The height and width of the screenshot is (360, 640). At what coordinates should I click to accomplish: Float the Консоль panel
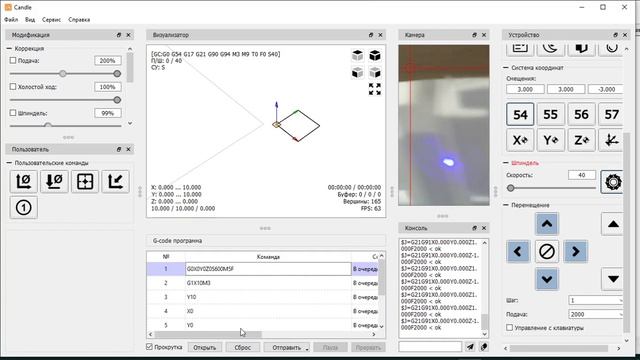[474, 228]
